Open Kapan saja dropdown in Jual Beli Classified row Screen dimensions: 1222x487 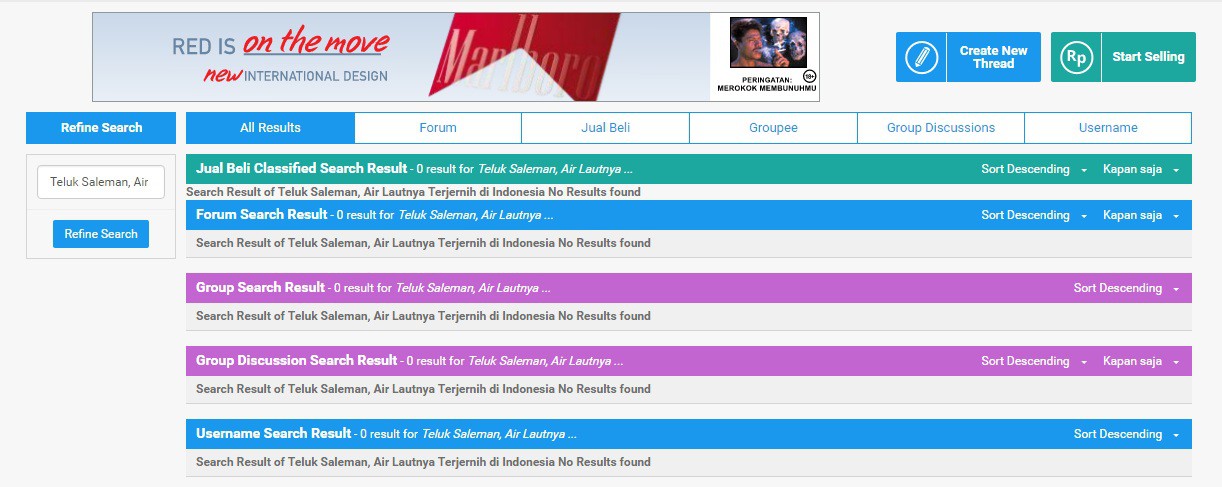[x=1141, y=169]
